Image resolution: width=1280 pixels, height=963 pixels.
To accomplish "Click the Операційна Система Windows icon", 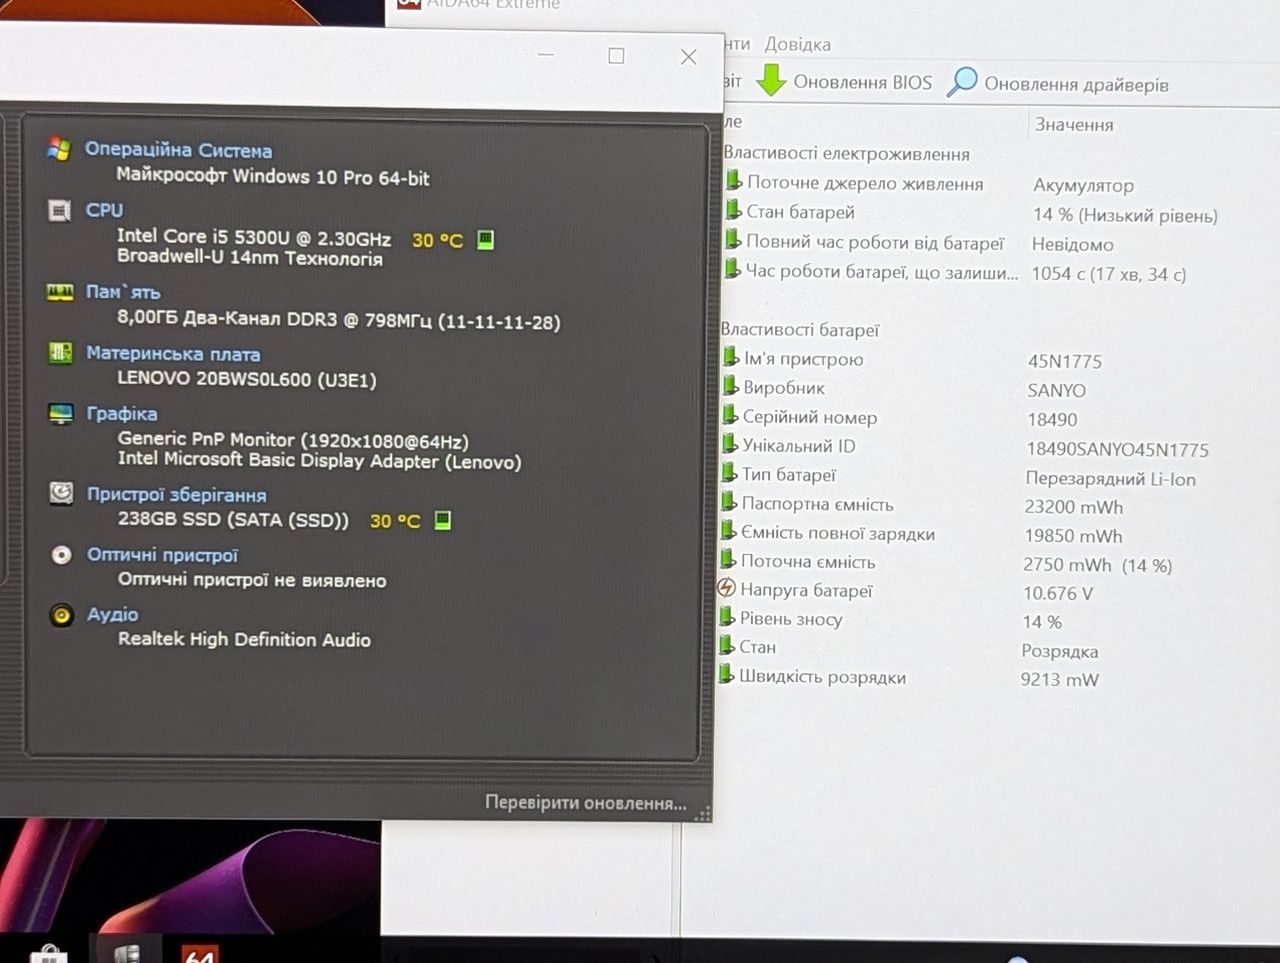I will click(59, 150).
